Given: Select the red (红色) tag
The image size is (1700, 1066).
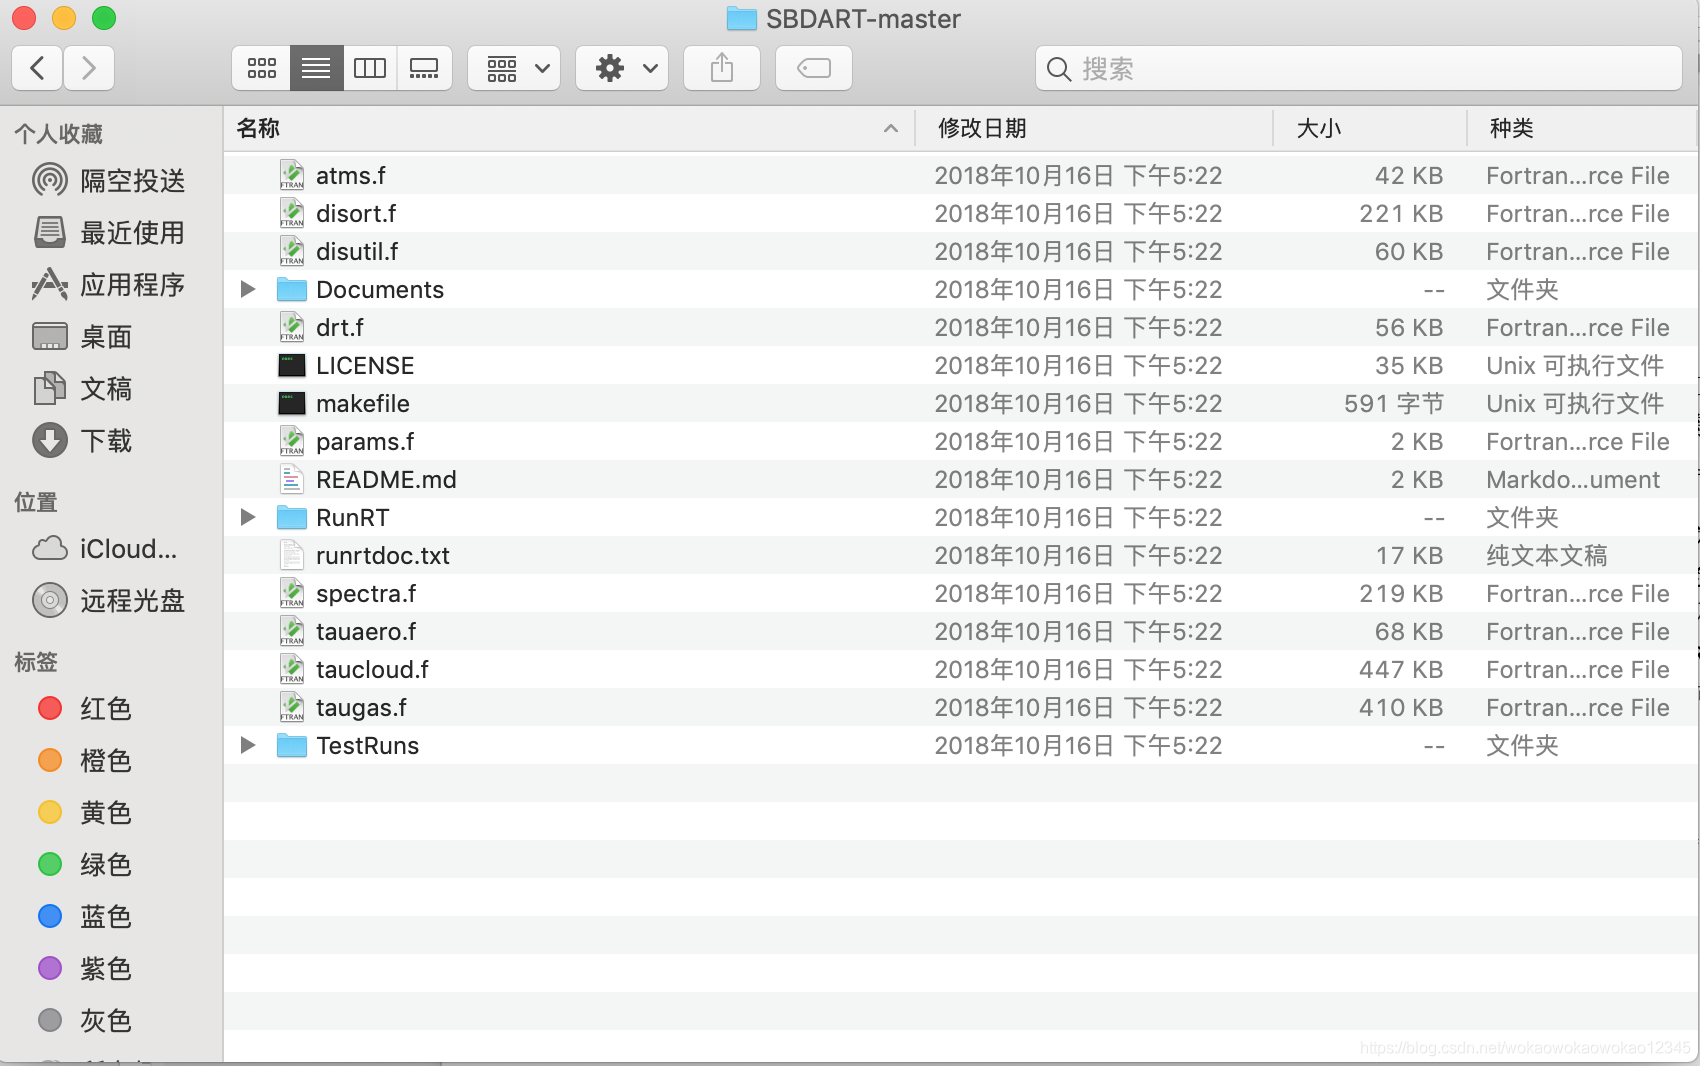Looking at the screenshot, I should 85,709.
